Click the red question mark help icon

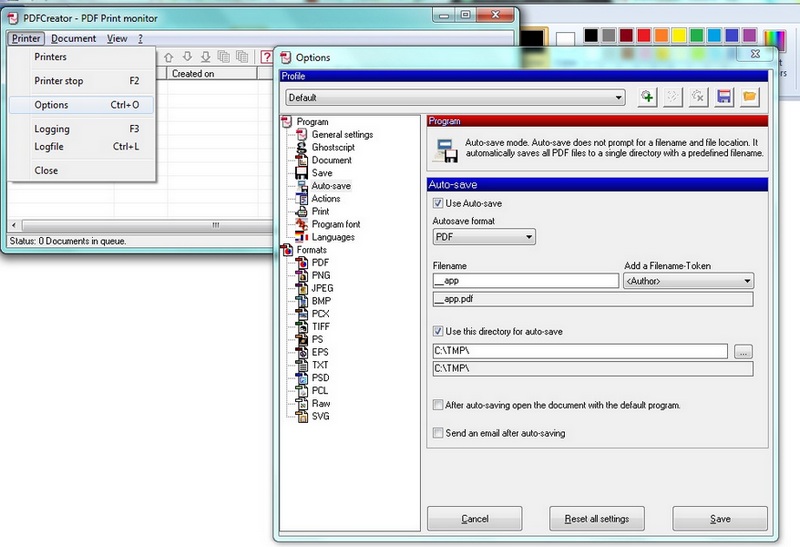pyautogui.click(x=265, y=58)
